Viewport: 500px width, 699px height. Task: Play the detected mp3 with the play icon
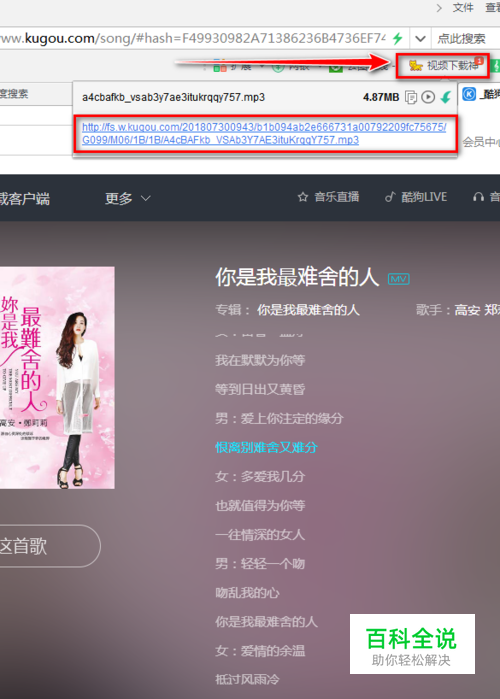(428, 97)
